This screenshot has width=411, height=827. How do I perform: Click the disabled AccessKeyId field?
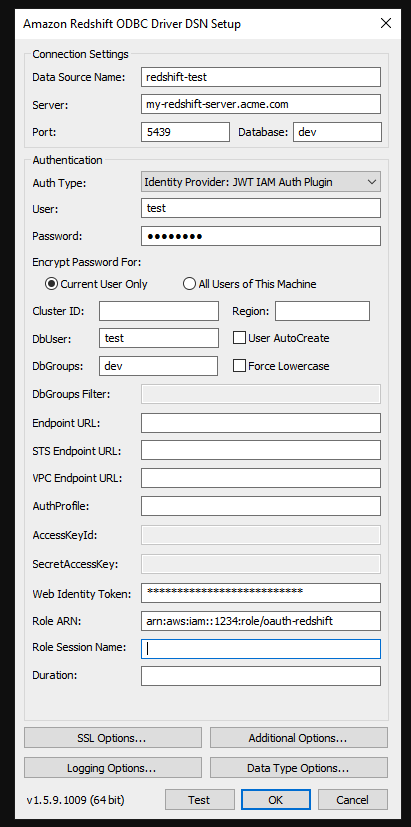[261, 535]
